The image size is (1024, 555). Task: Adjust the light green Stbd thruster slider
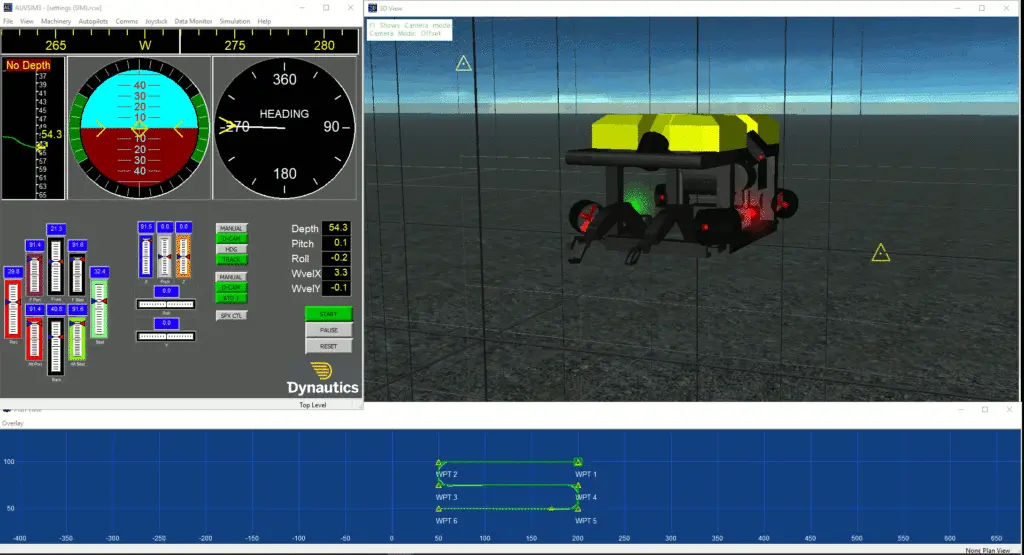[99, 309]
